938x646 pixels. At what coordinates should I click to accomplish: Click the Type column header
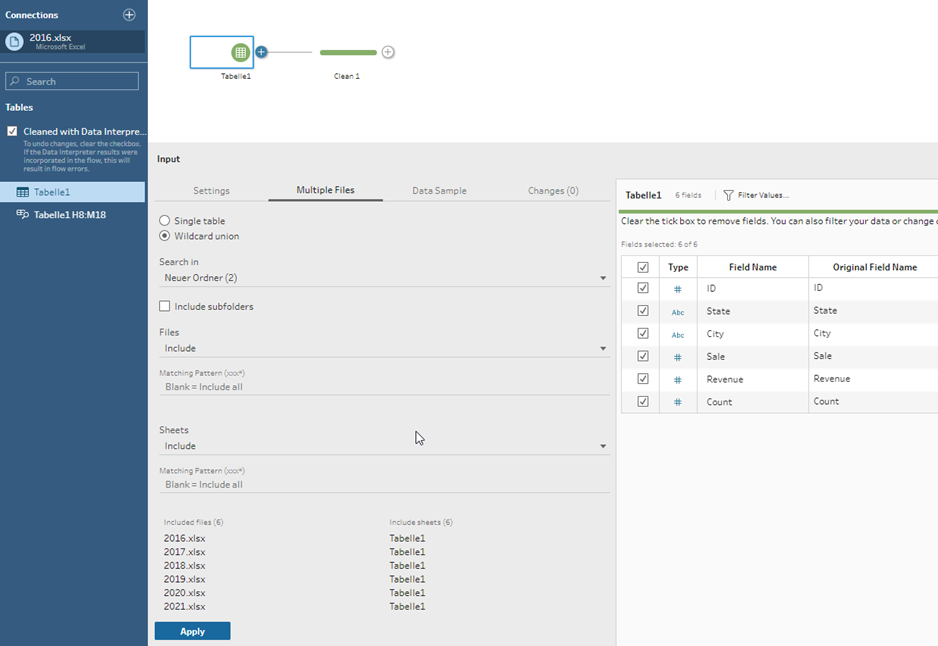678,267
